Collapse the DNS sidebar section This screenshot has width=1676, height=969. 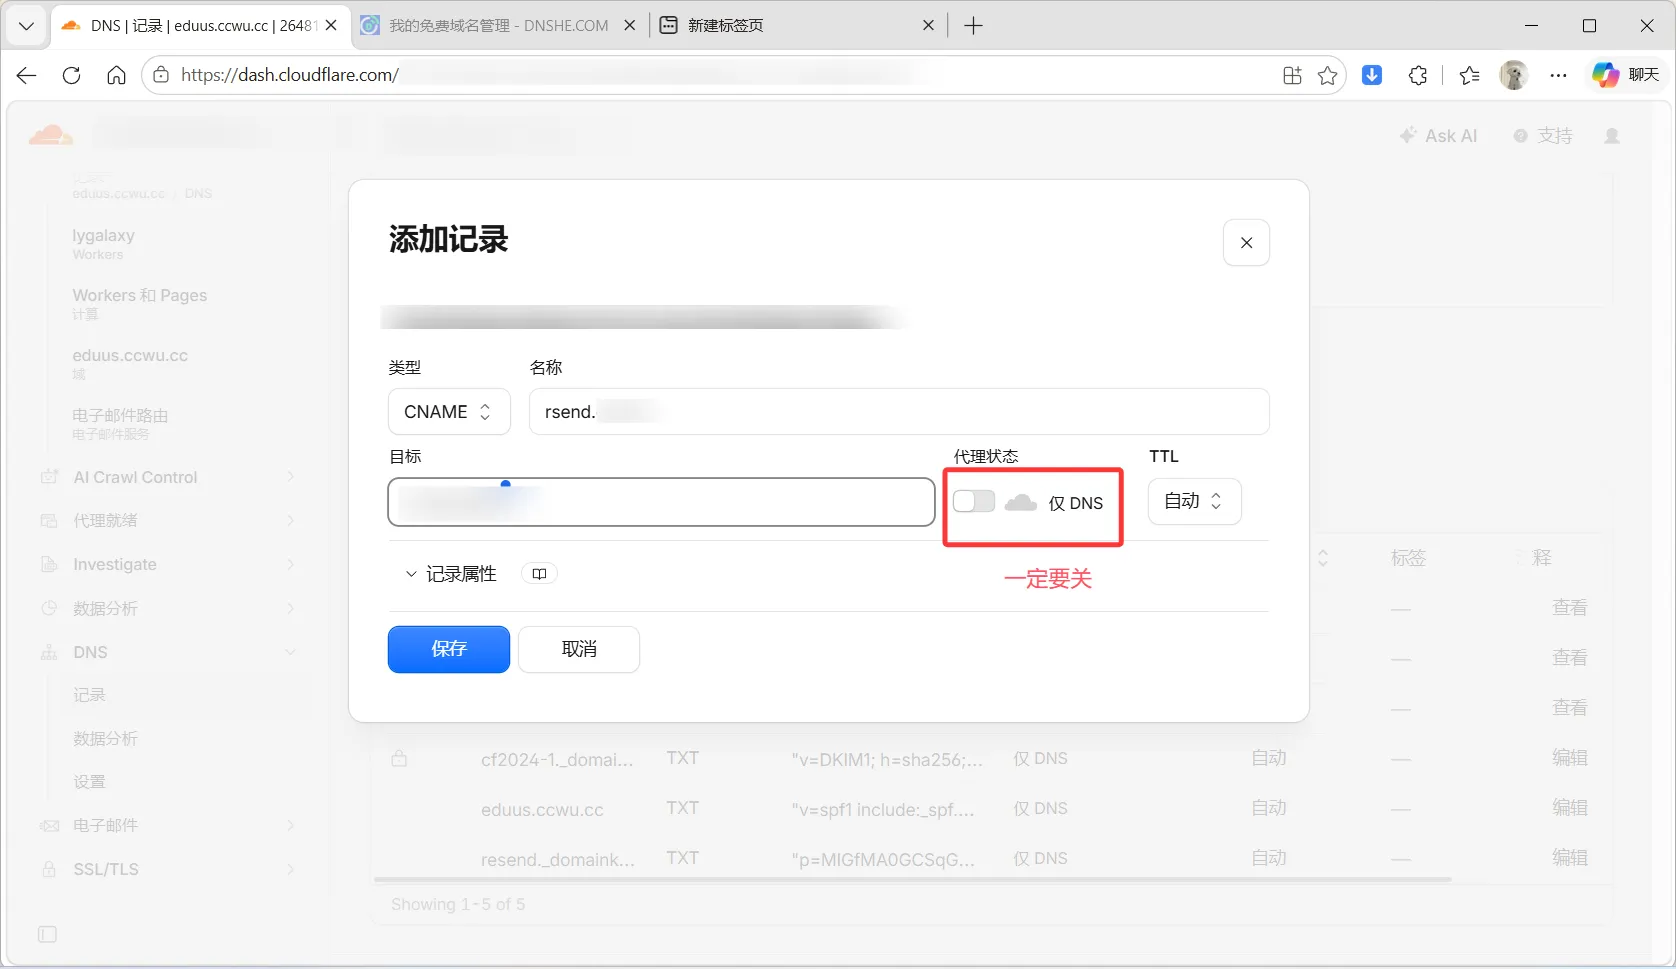tap(168, 652)
